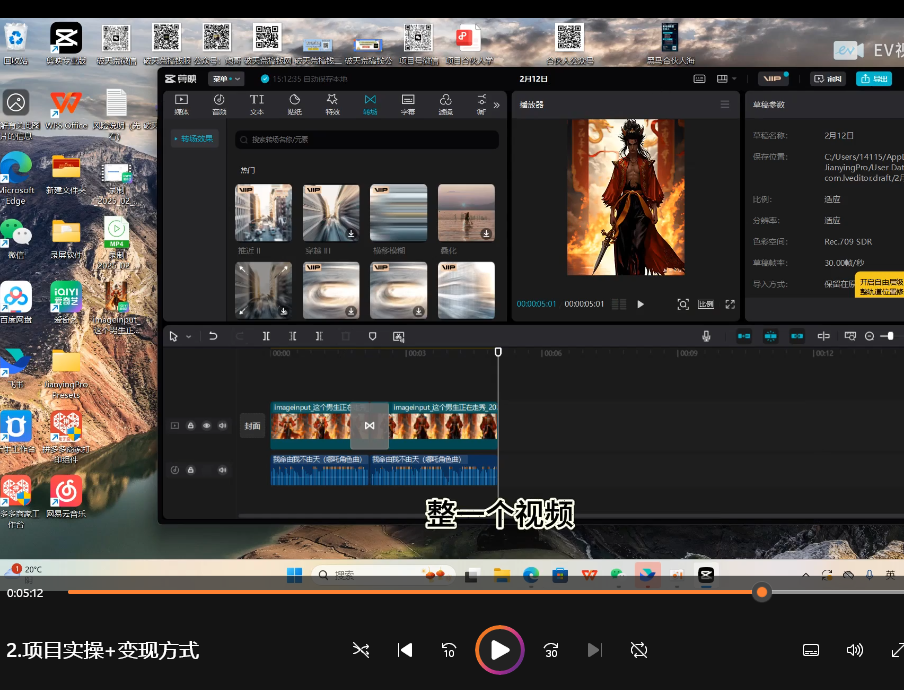
Task: Open the Captions (字幕) tab
Action: [x=408, y=104]
